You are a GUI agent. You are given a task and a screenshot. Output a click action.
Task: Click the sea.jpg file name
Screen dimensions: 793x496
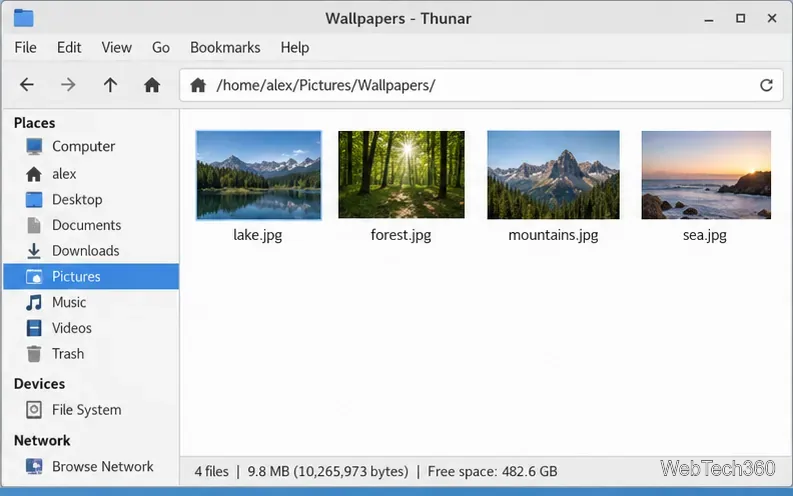[705, 235]
